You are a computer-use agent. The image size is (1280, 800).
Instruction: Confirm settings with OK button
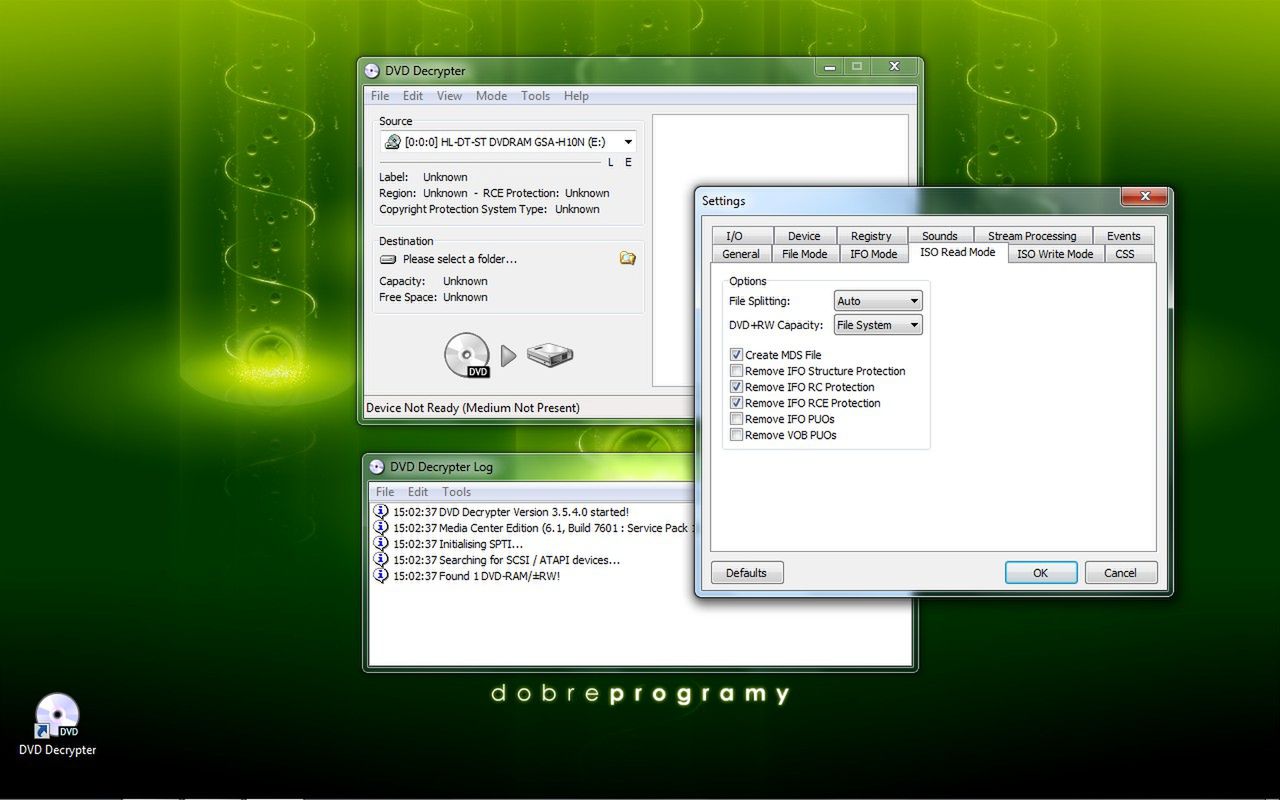pyautogui.click(x=1041, y=573)
